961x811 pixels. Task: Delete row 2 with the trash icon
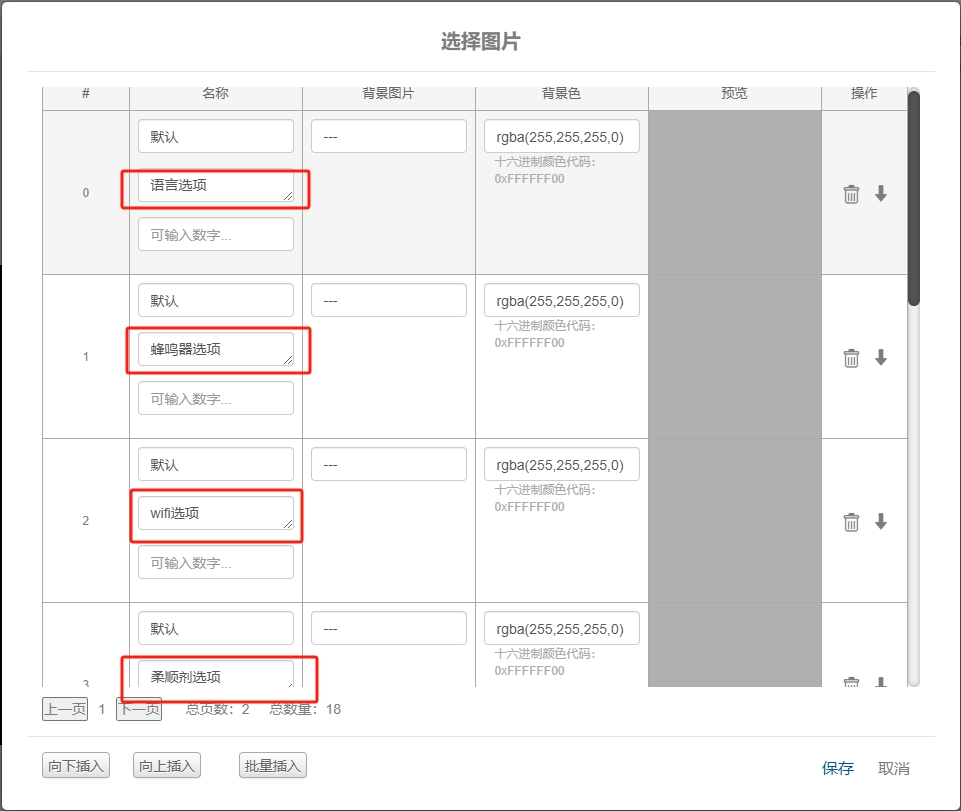click(x=851, y=522)
